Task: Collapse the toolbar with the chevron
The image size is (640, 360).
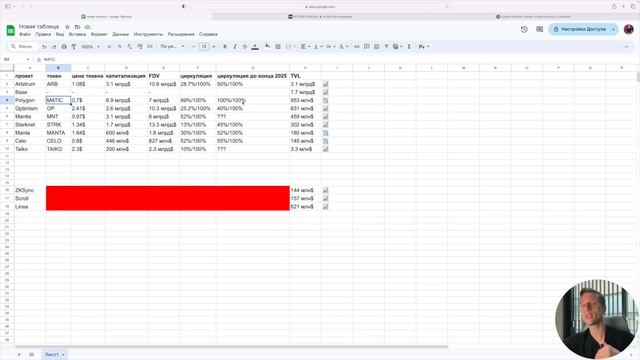Action: [x=626, y=47]
